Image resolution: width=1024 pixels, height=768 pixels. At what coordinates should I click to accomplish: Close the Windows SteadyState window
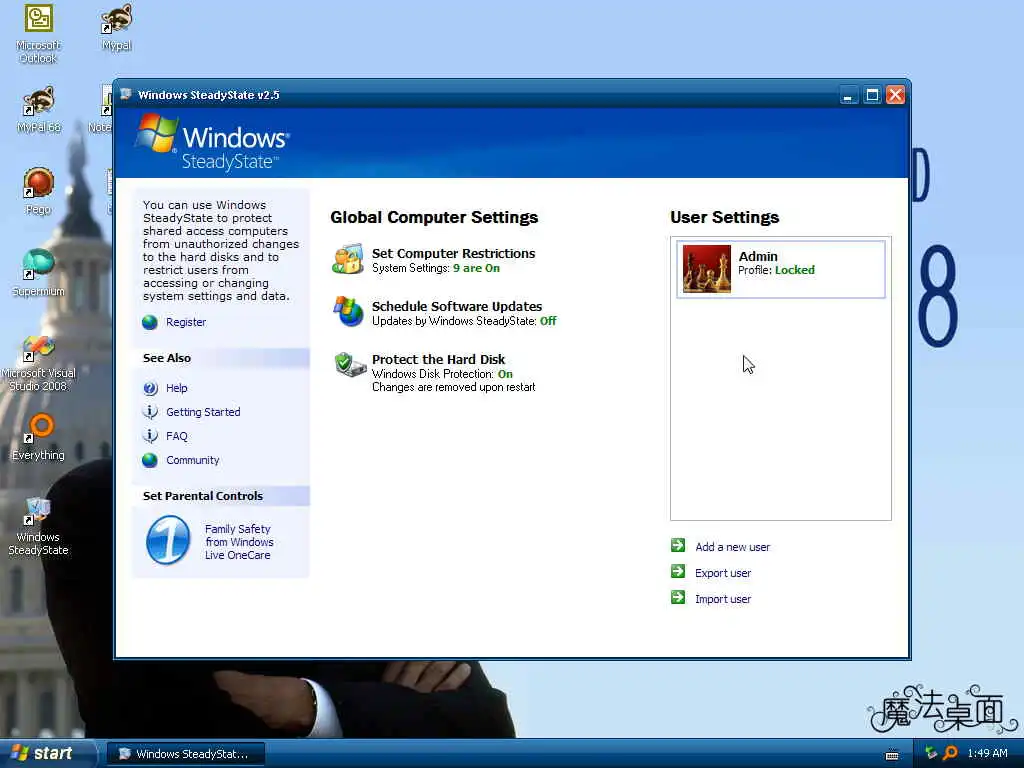(x=895, y=95)
